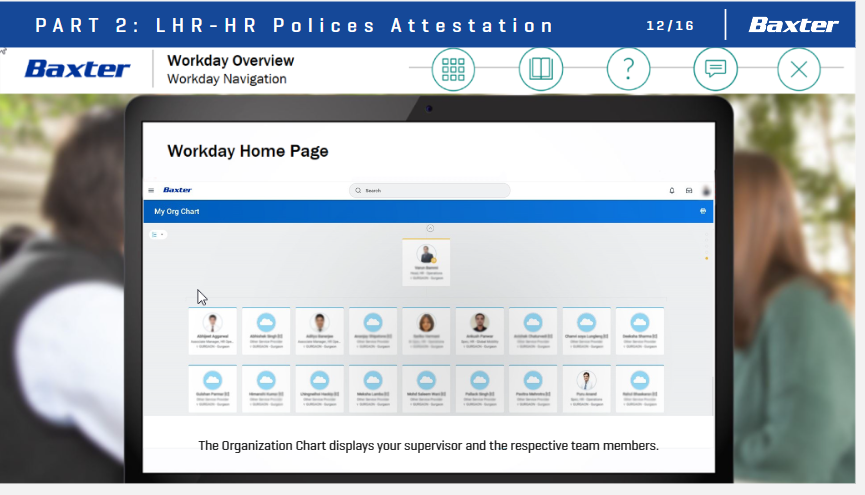The width and height of the screenshot is (865, 495).
Task: Click the notification bell in Workday
Action: [x=672, y=190]
